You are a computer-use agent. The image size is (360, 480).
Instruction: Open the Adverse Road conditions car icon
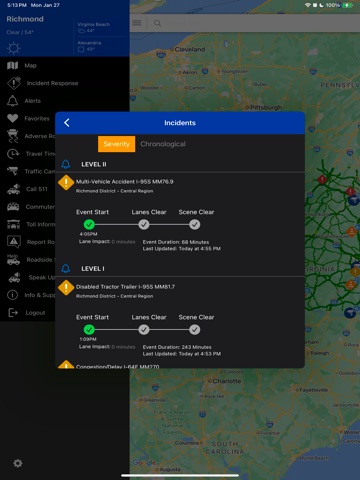pos(13,136)
